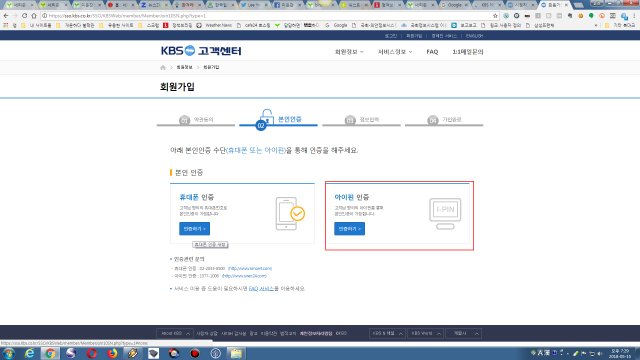Image resolution: width=640 pixels, height=360 pixels.
Task: Click the KBS 고객센터 logo
Action: pos(201,51)
